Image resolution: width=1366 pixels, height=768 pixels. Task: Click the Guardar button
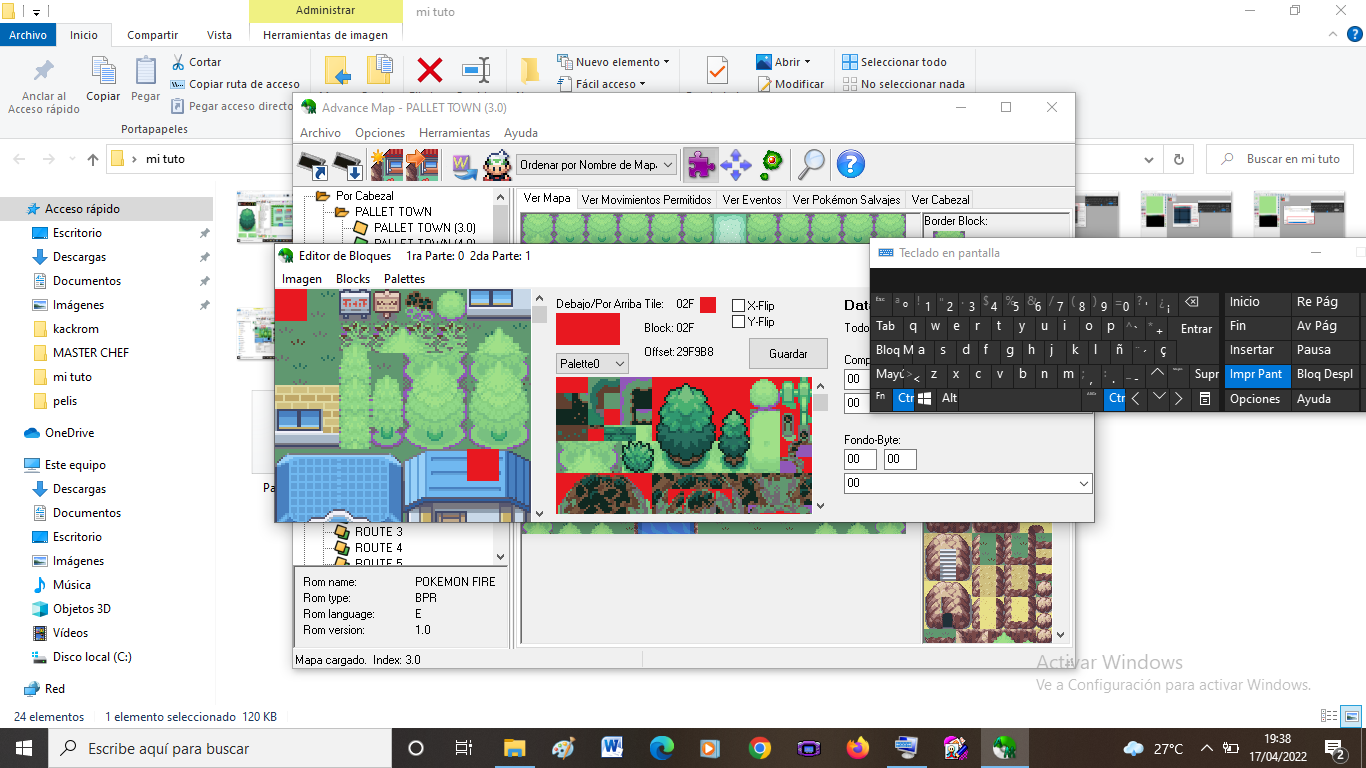[788, 354]
